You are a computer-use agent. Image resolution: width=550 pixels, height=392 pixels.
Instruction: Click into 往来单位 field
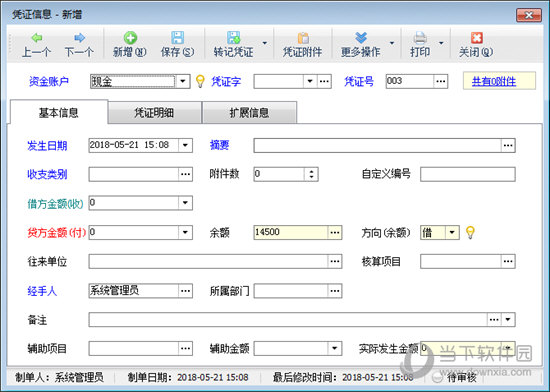[x=208, y=262]
